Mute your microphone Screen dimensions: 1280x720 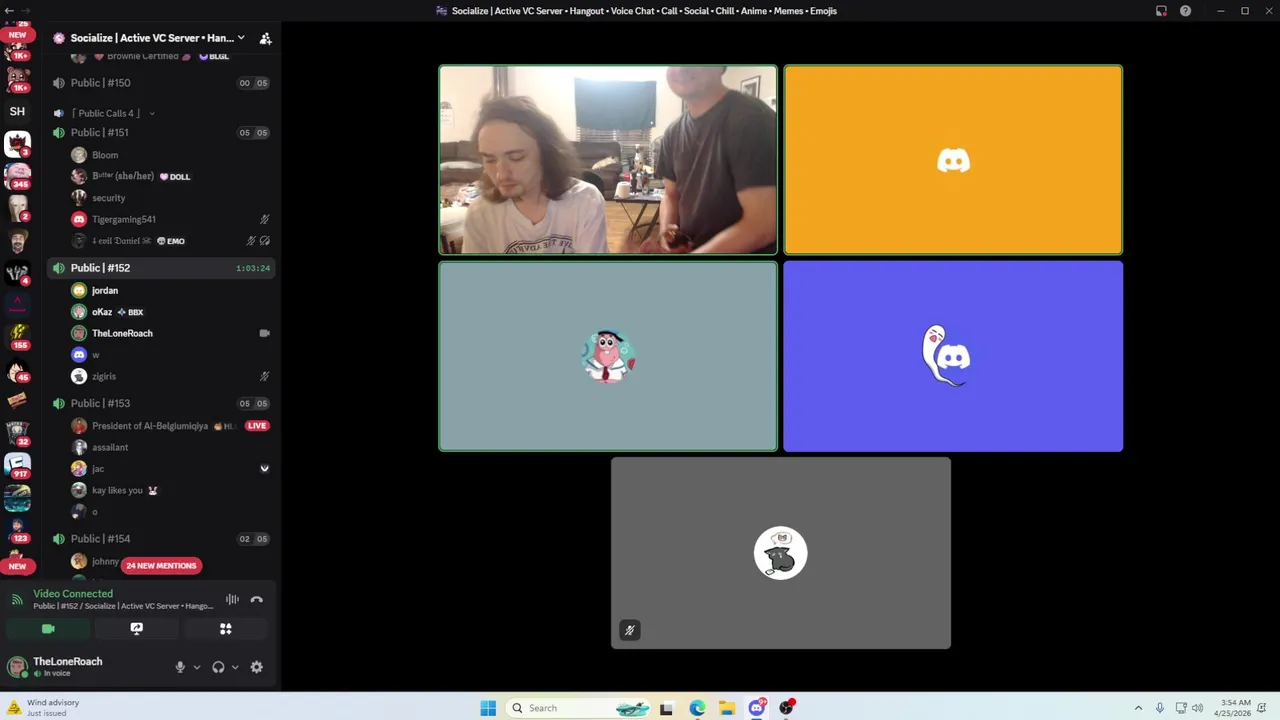[180, 667]
